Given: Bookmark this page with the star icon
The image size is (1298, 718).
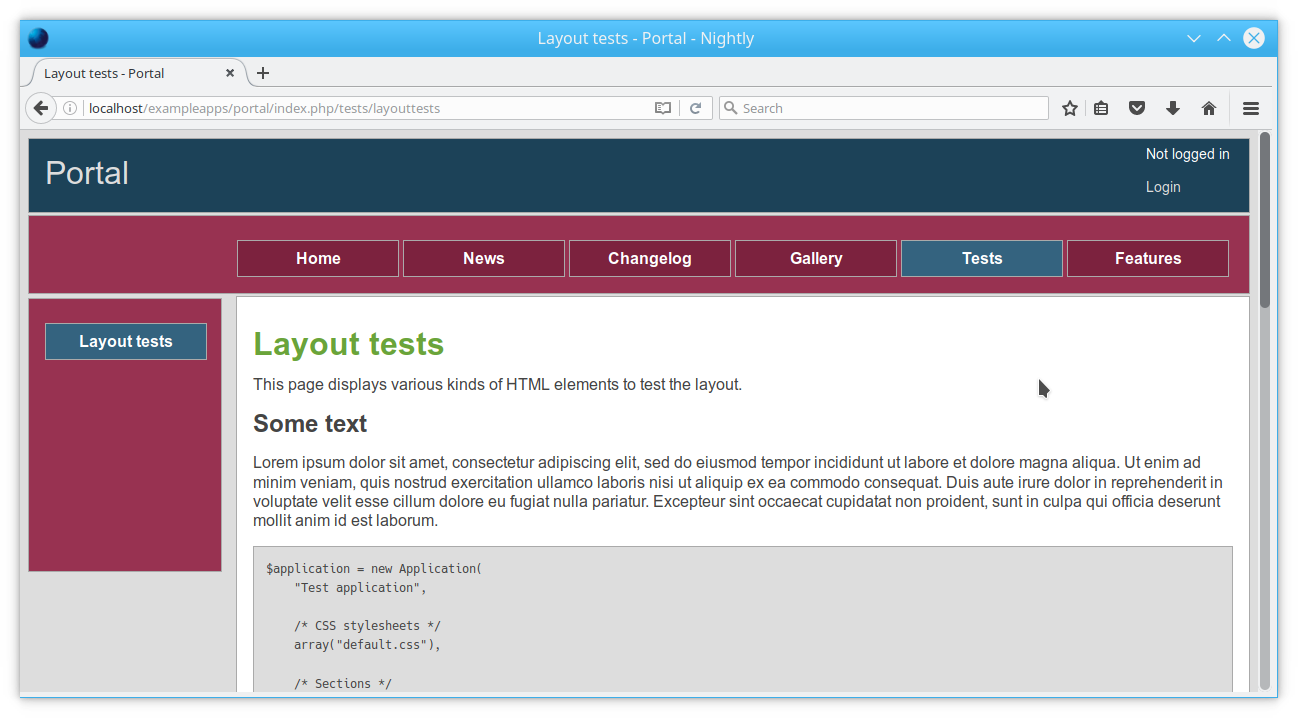Looking at the screenshot, I should coord(1070,108).
